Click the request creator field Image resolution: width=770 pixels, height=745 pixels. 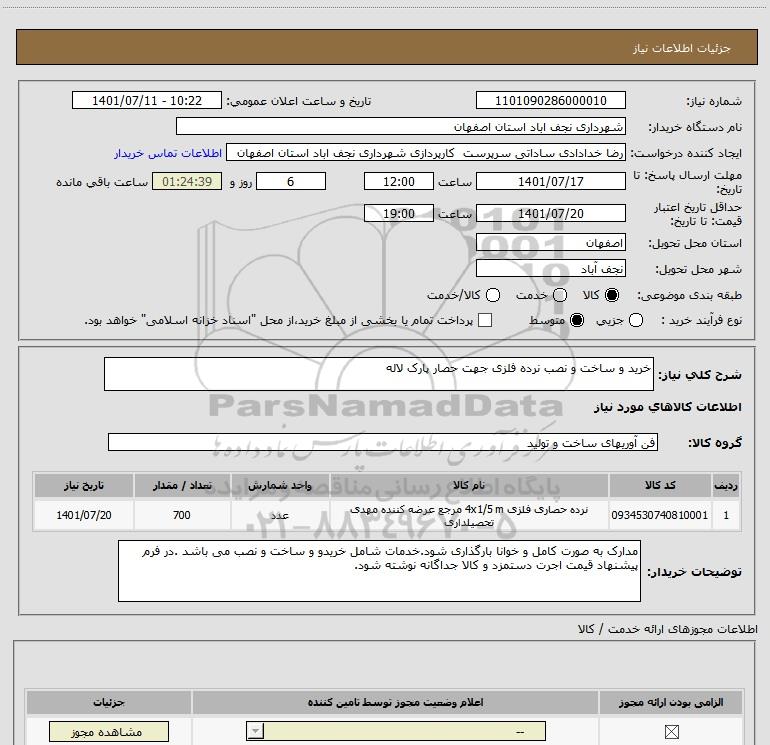click(426, 153)
